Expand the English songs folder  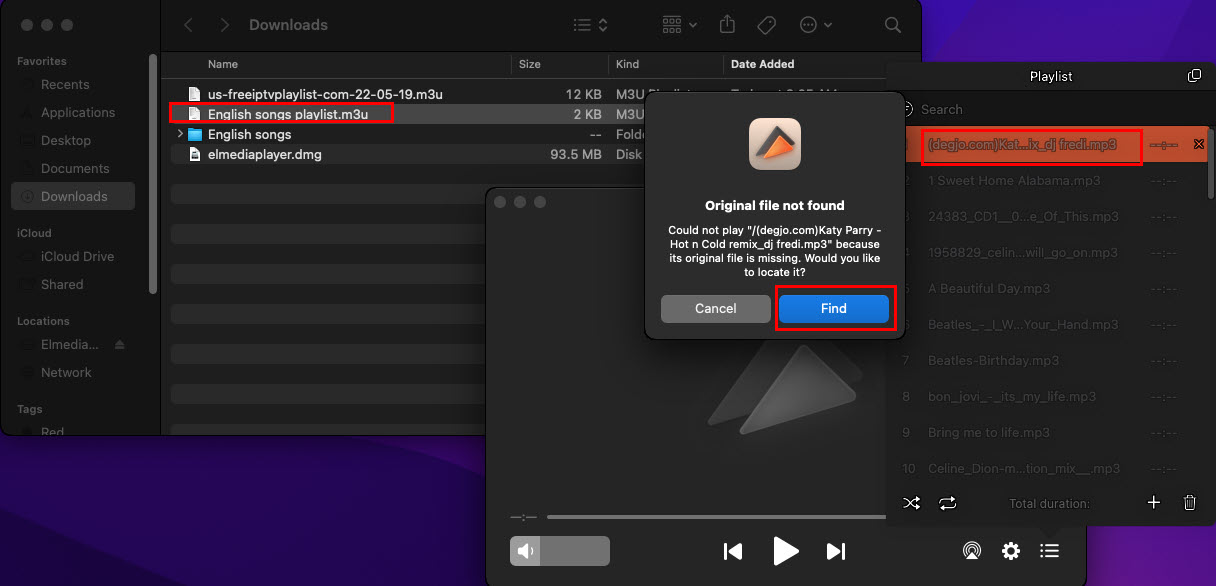pos(180,134)
